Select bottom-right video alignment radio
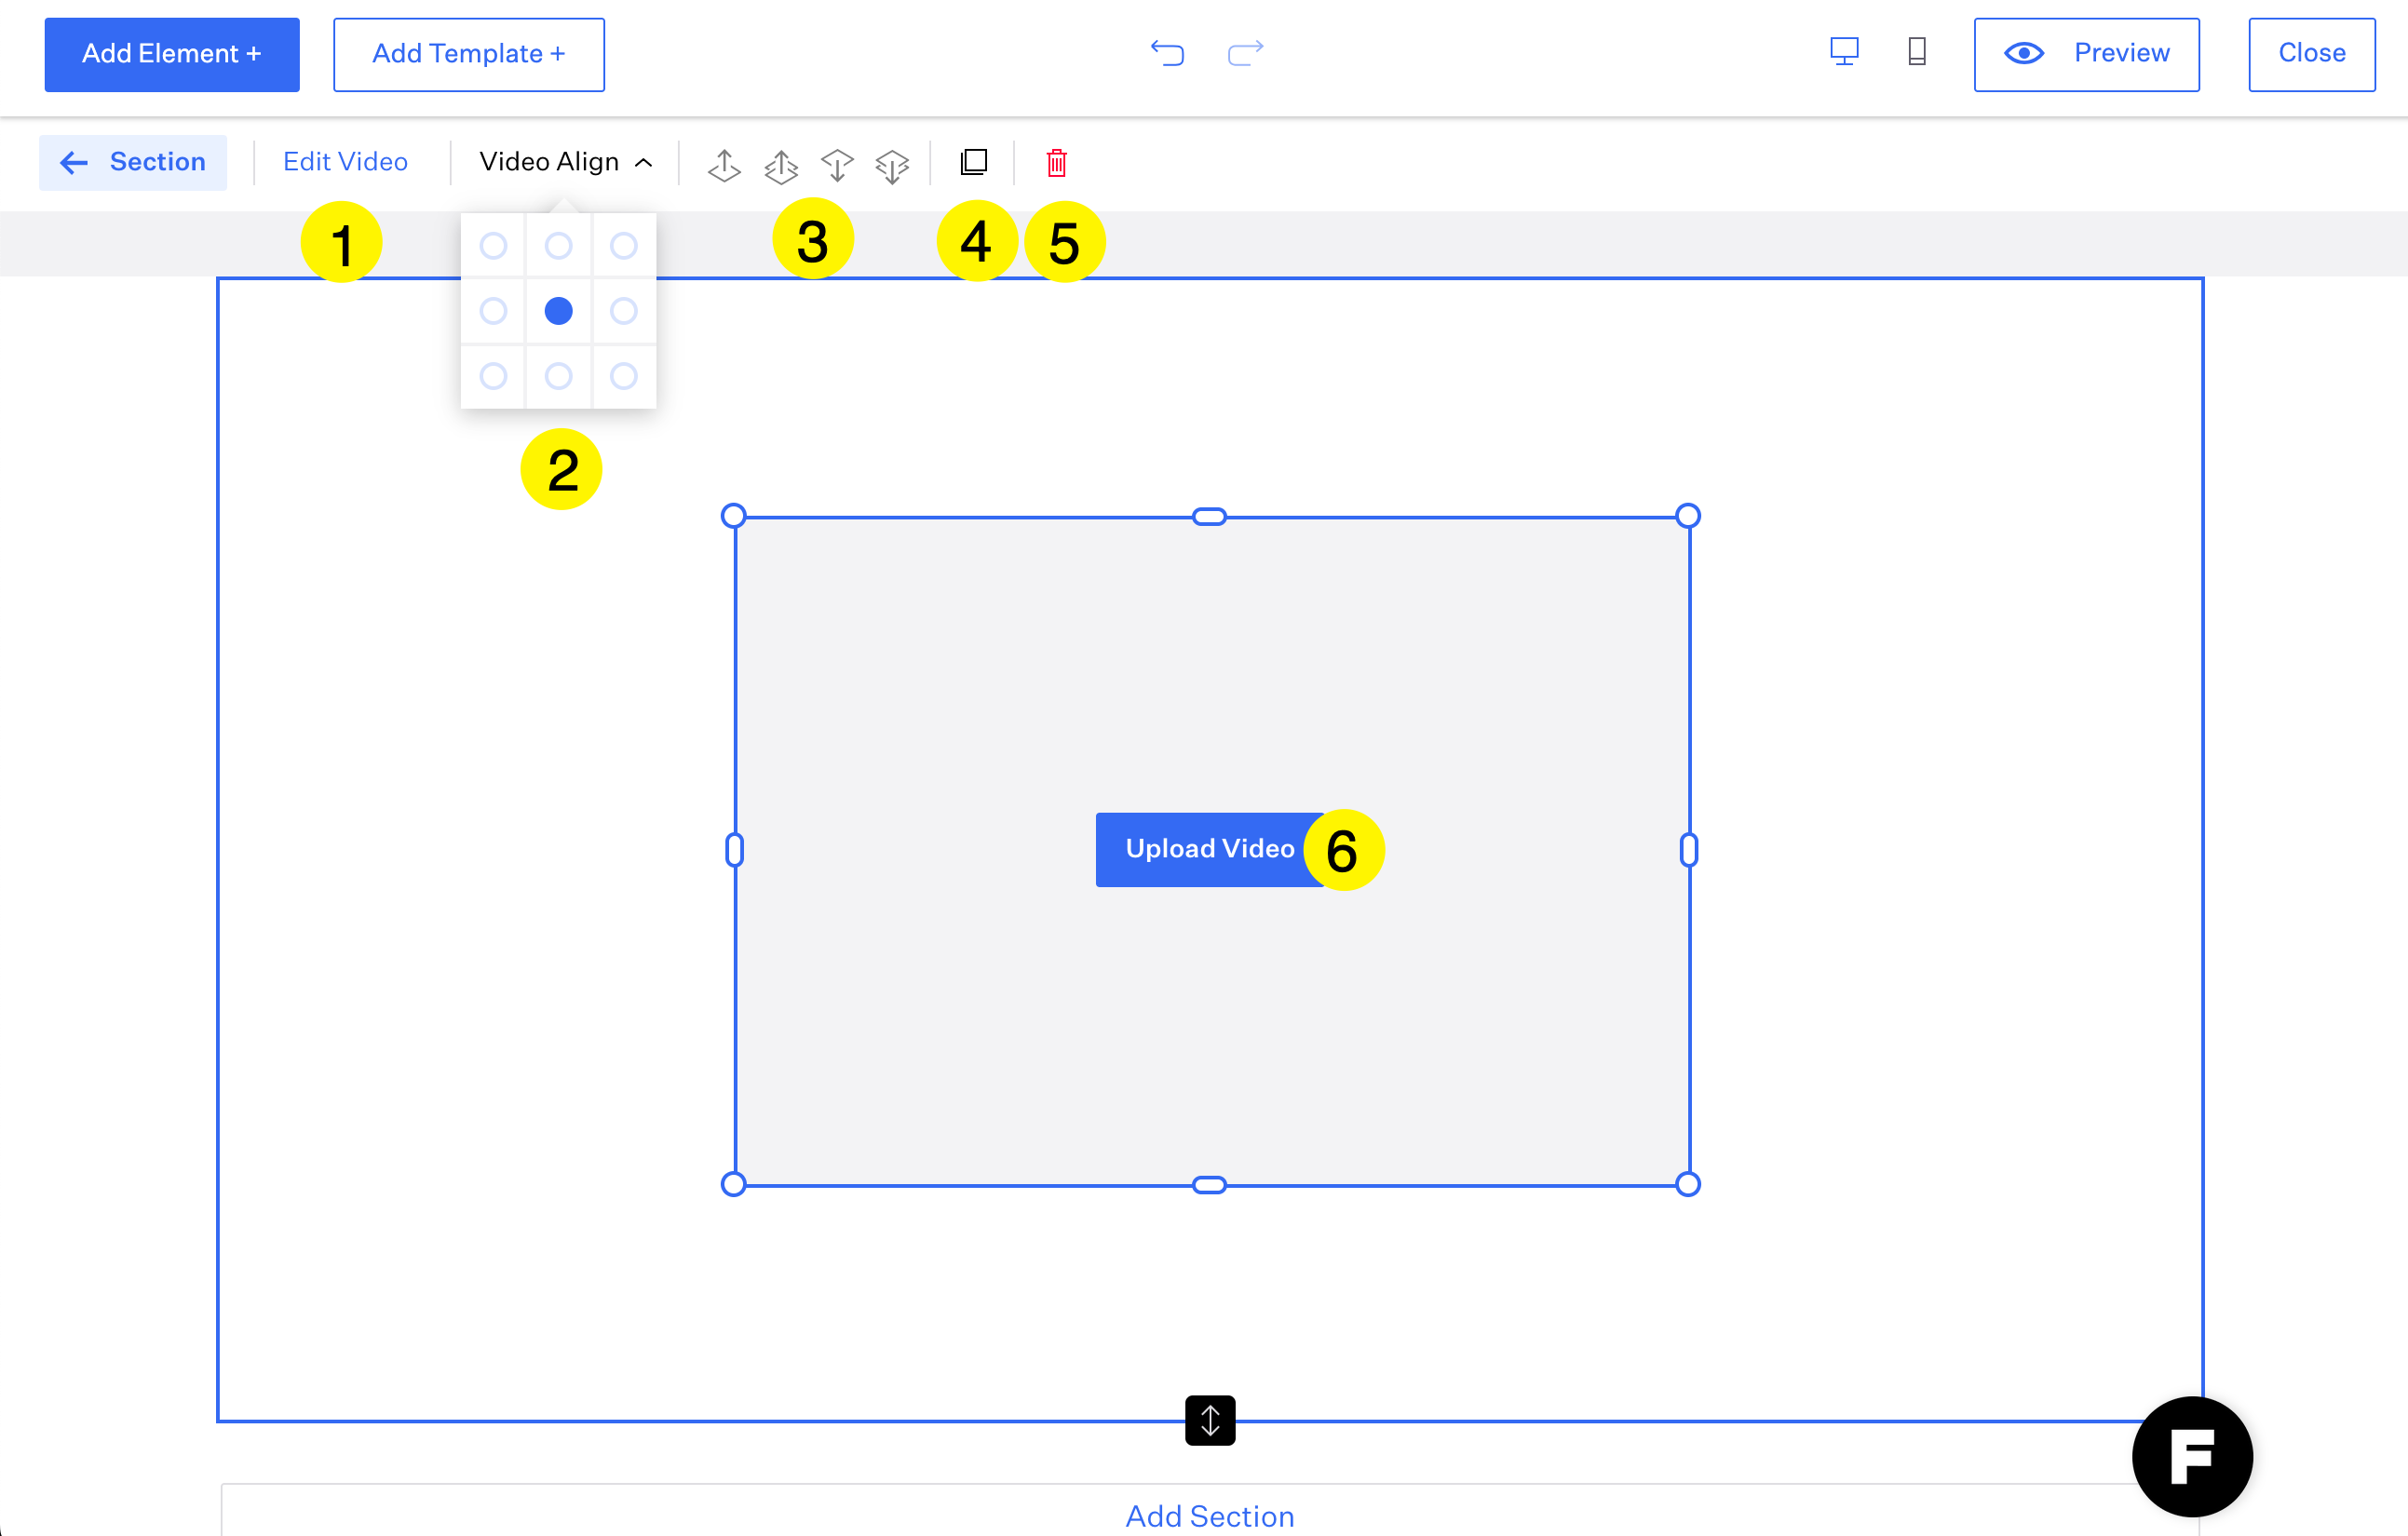This screenshot has height=1536, width=2408. (x=623, y=376)
